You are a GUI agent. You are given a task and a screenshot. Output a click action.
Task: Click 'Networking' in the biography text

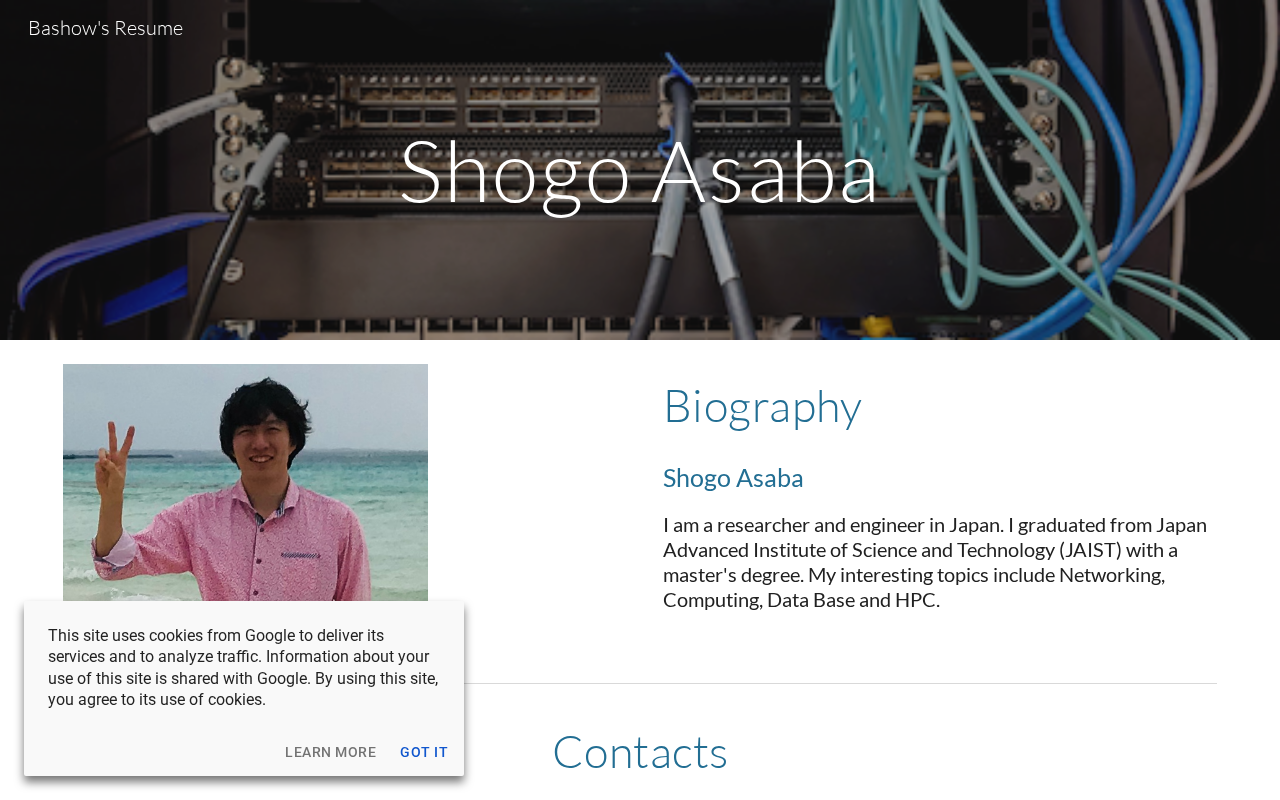1112,575
